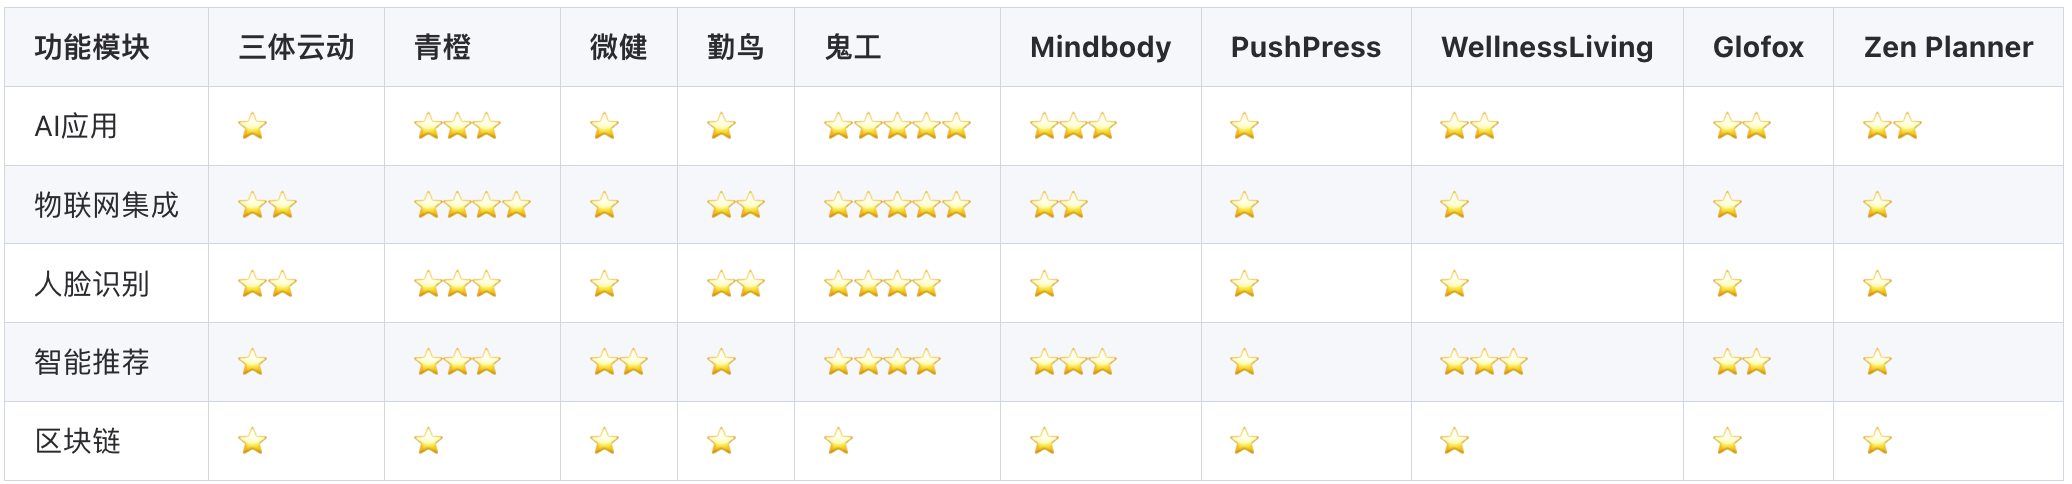Click the 鬼工 five-star rating for AI应用
2072x484 pixels.
pyautogui.click(x=897, y=127)
